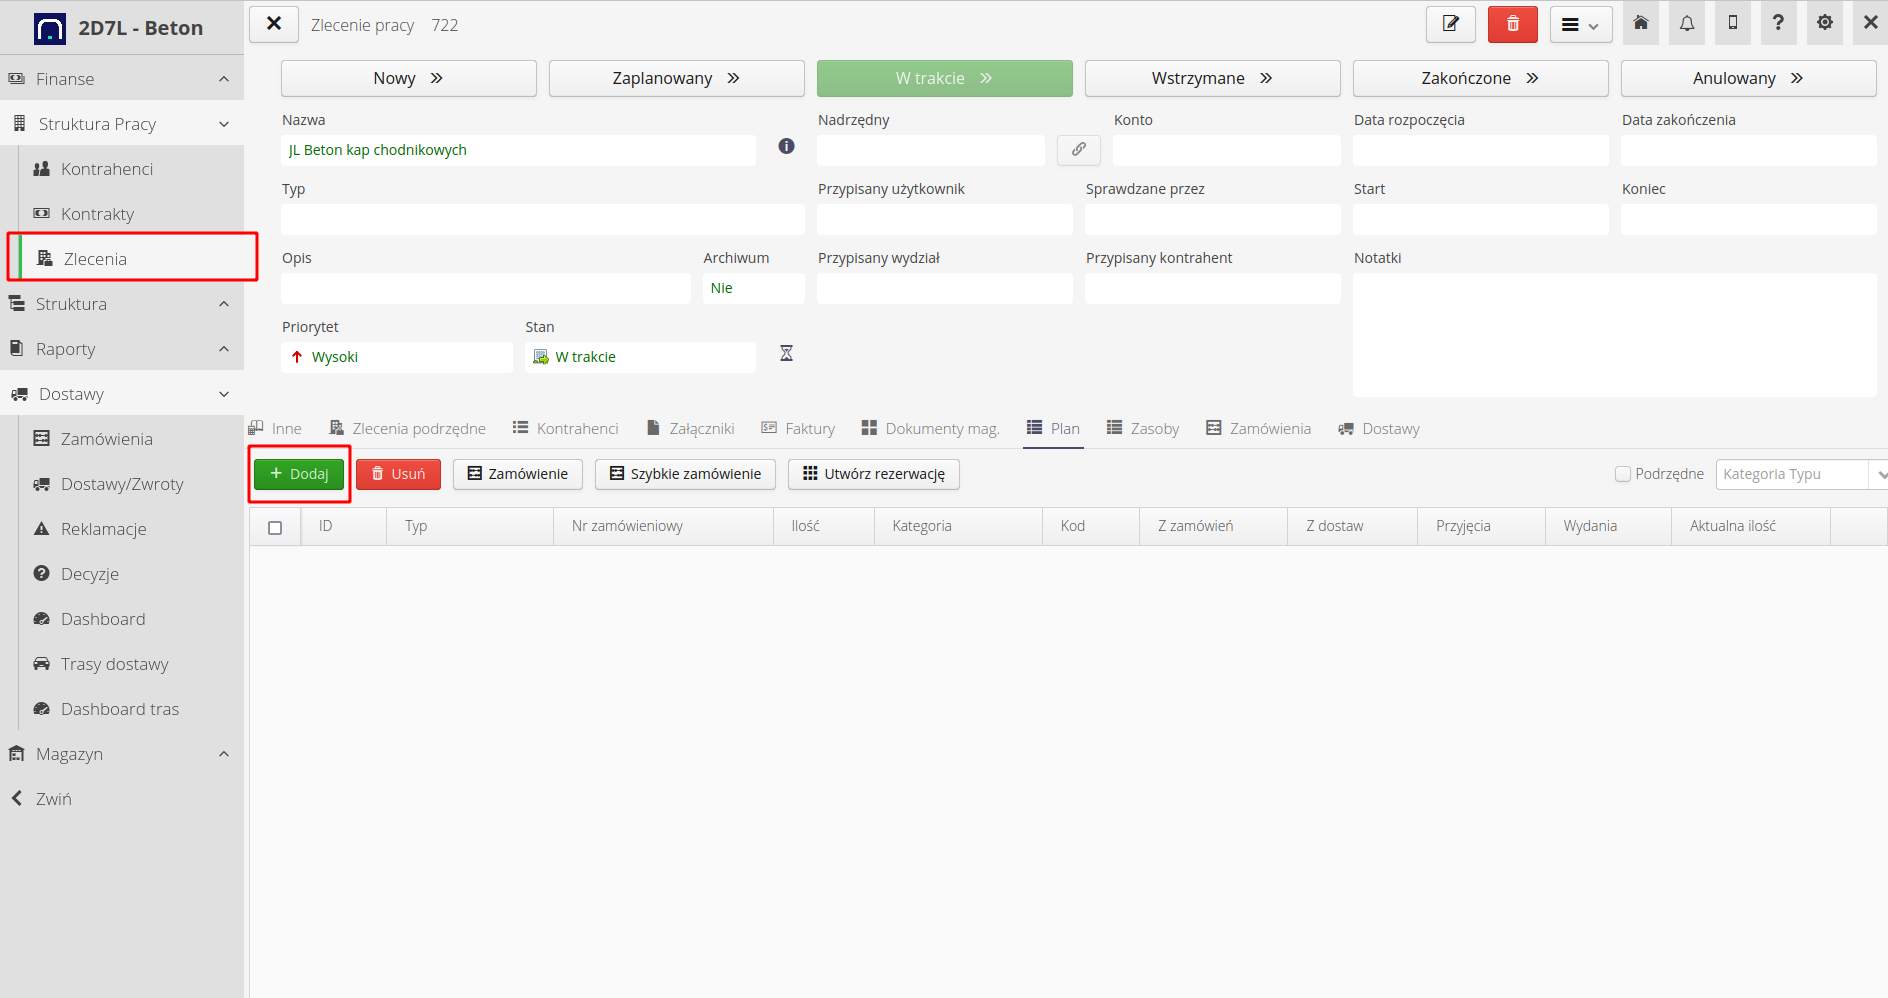
Task: Click the link icon next to Nadrzędny
Action: coord(1078,150)
